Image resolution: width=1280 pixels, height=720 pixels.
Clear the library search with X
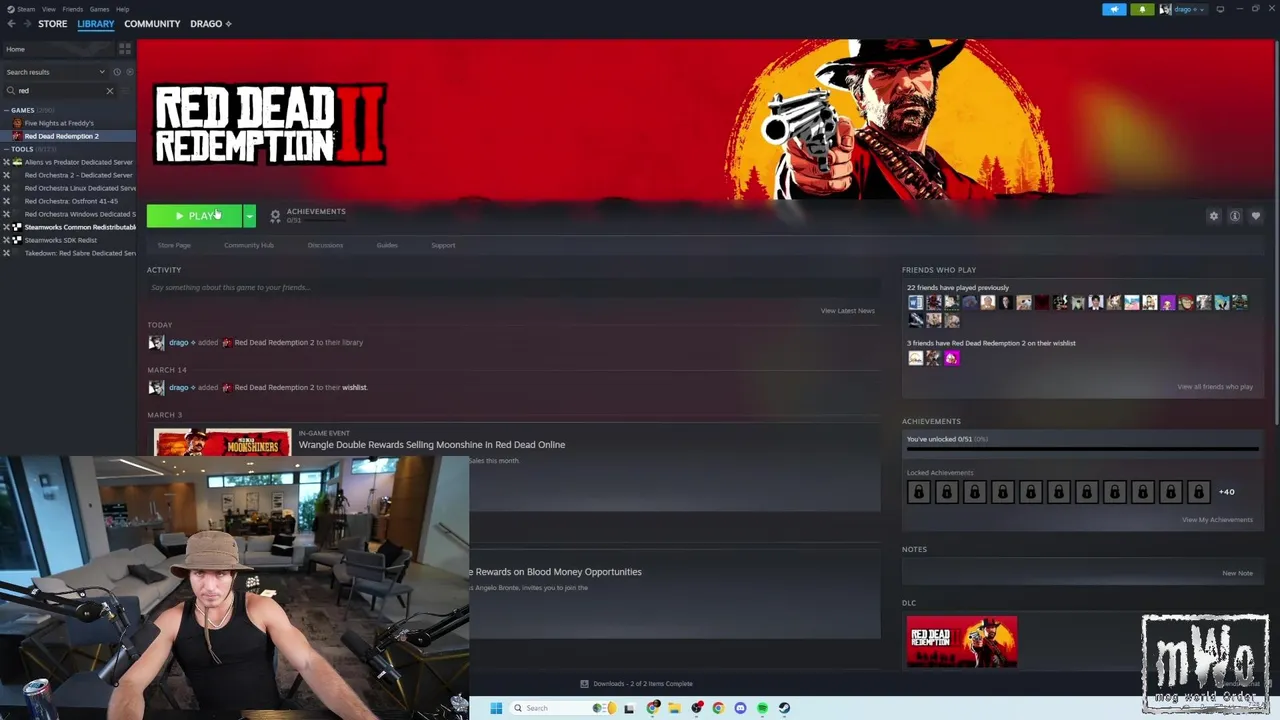pyautogui.click(x=110, y=91)
